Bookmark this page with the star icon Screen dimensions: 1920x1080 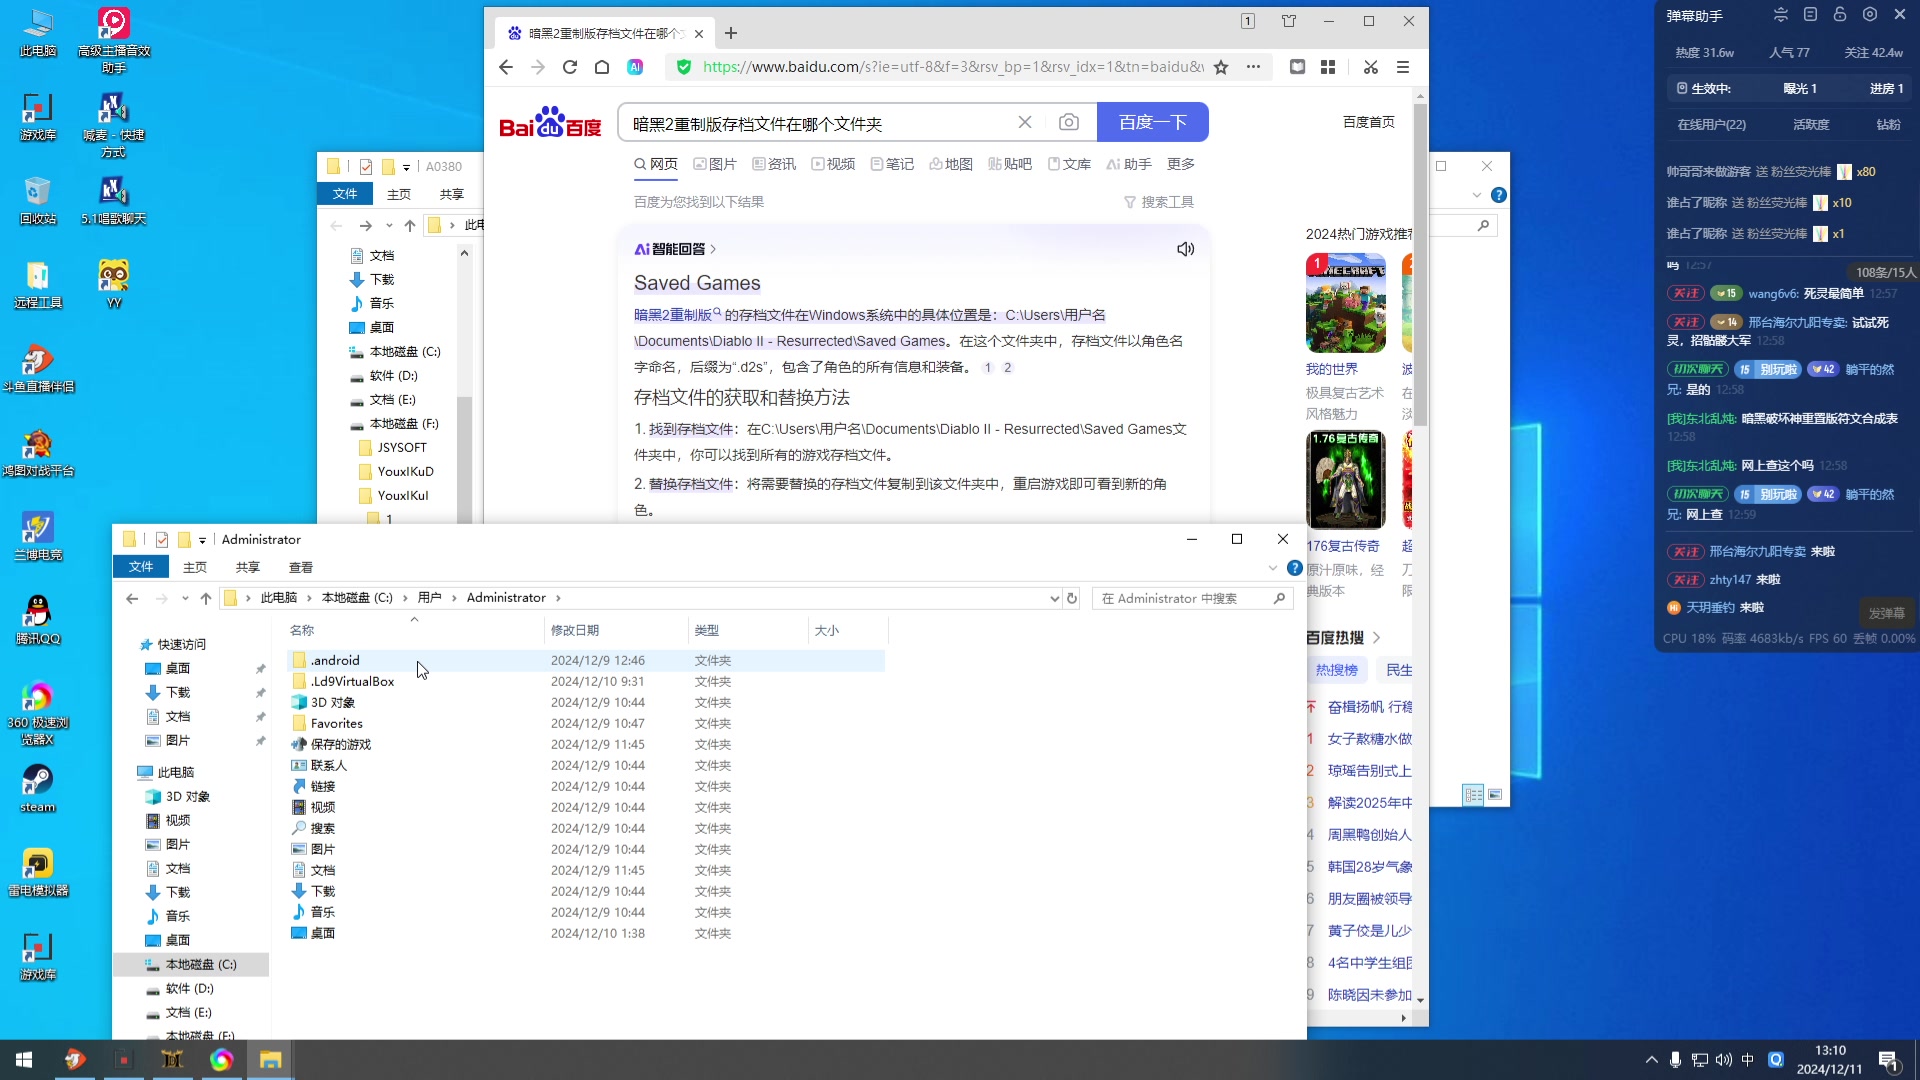(x=1221, y=67)
